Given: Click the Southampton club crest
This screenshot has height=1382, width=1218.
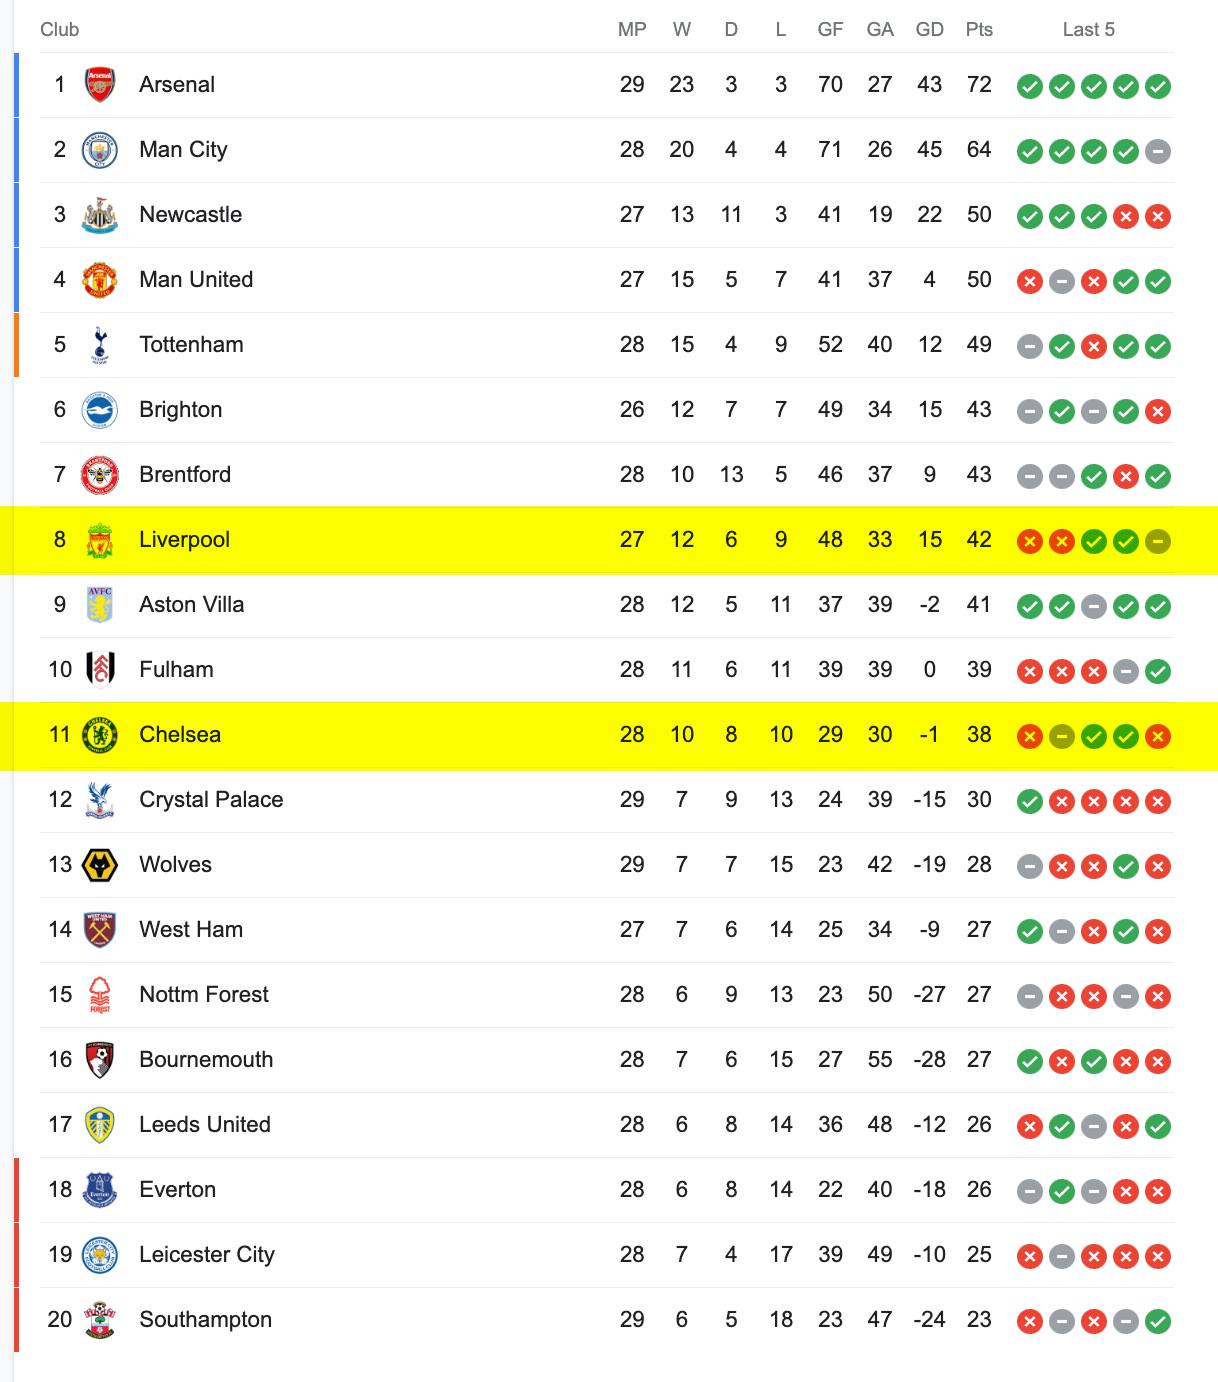Looking at the screenshot, I should point(100,1320).
